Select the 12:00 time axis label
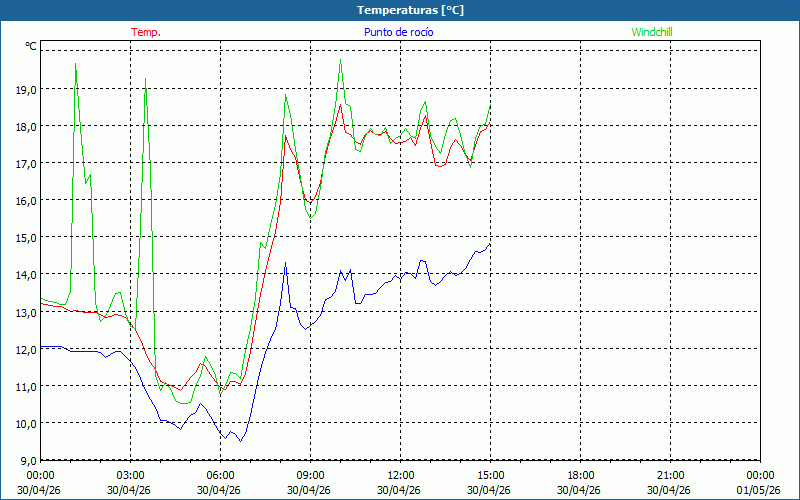The width and height of the screenshot is (800, 500). coord(401,475)
